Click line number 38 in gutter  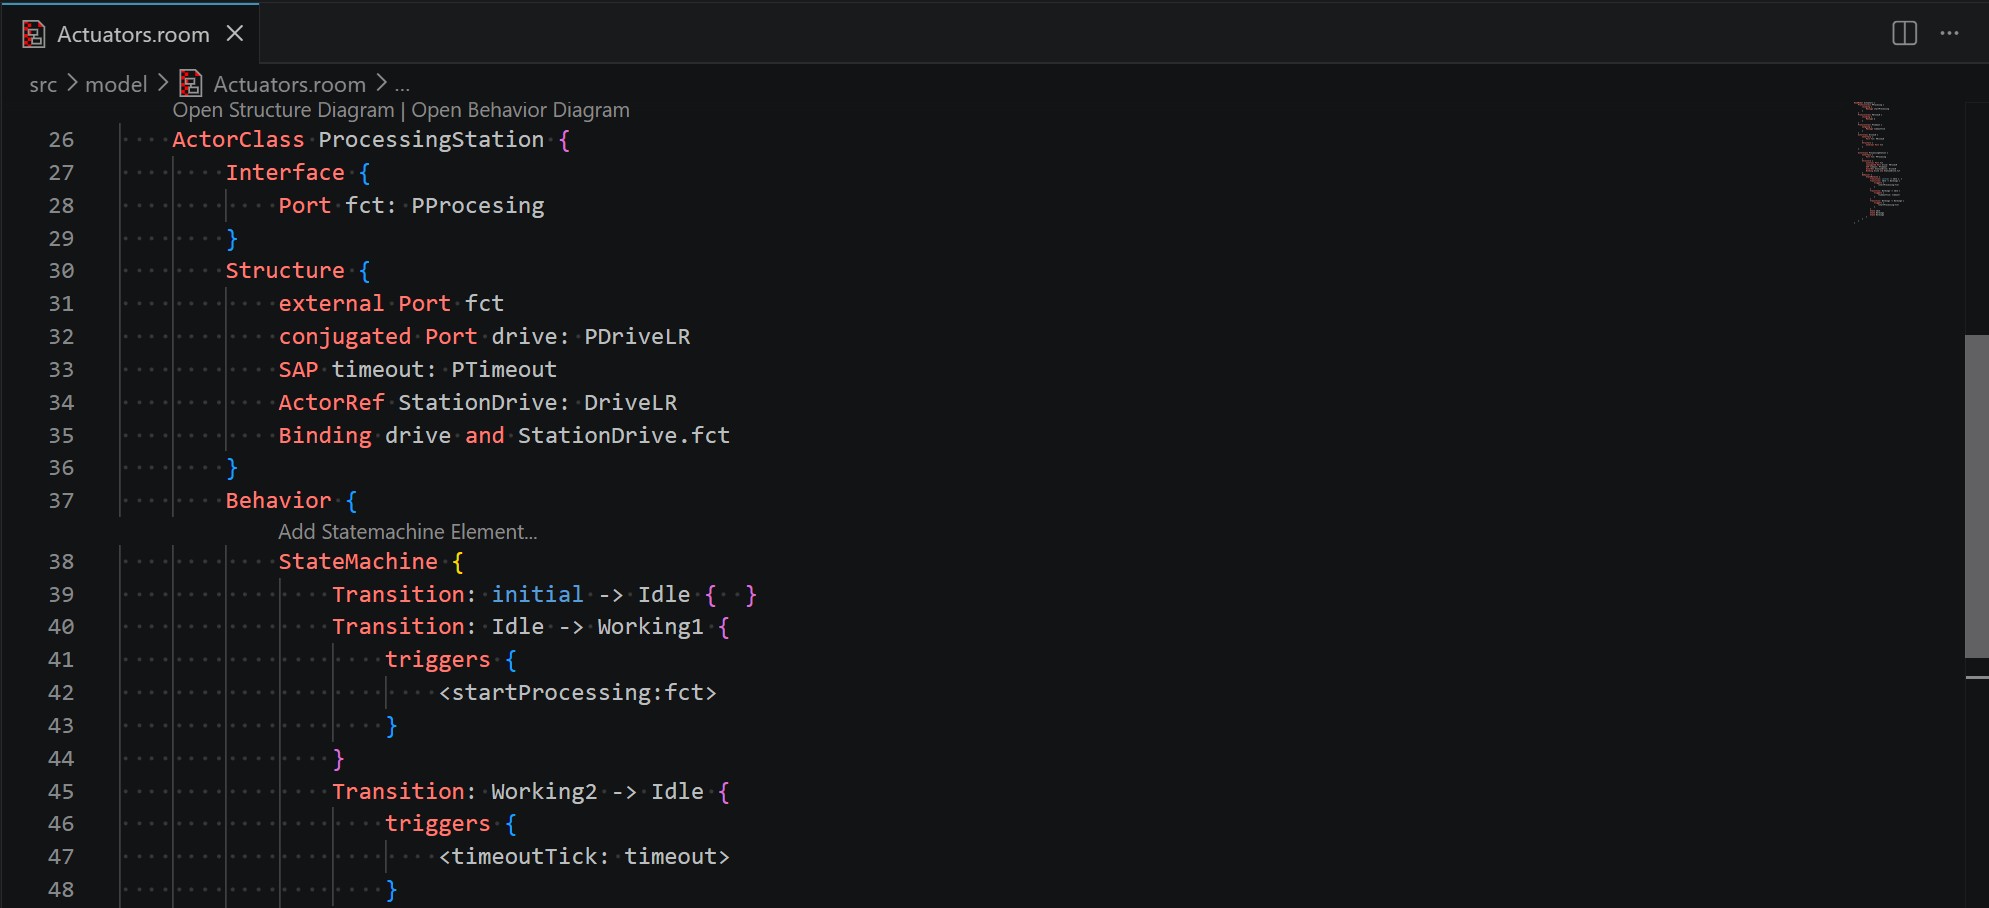61,562
